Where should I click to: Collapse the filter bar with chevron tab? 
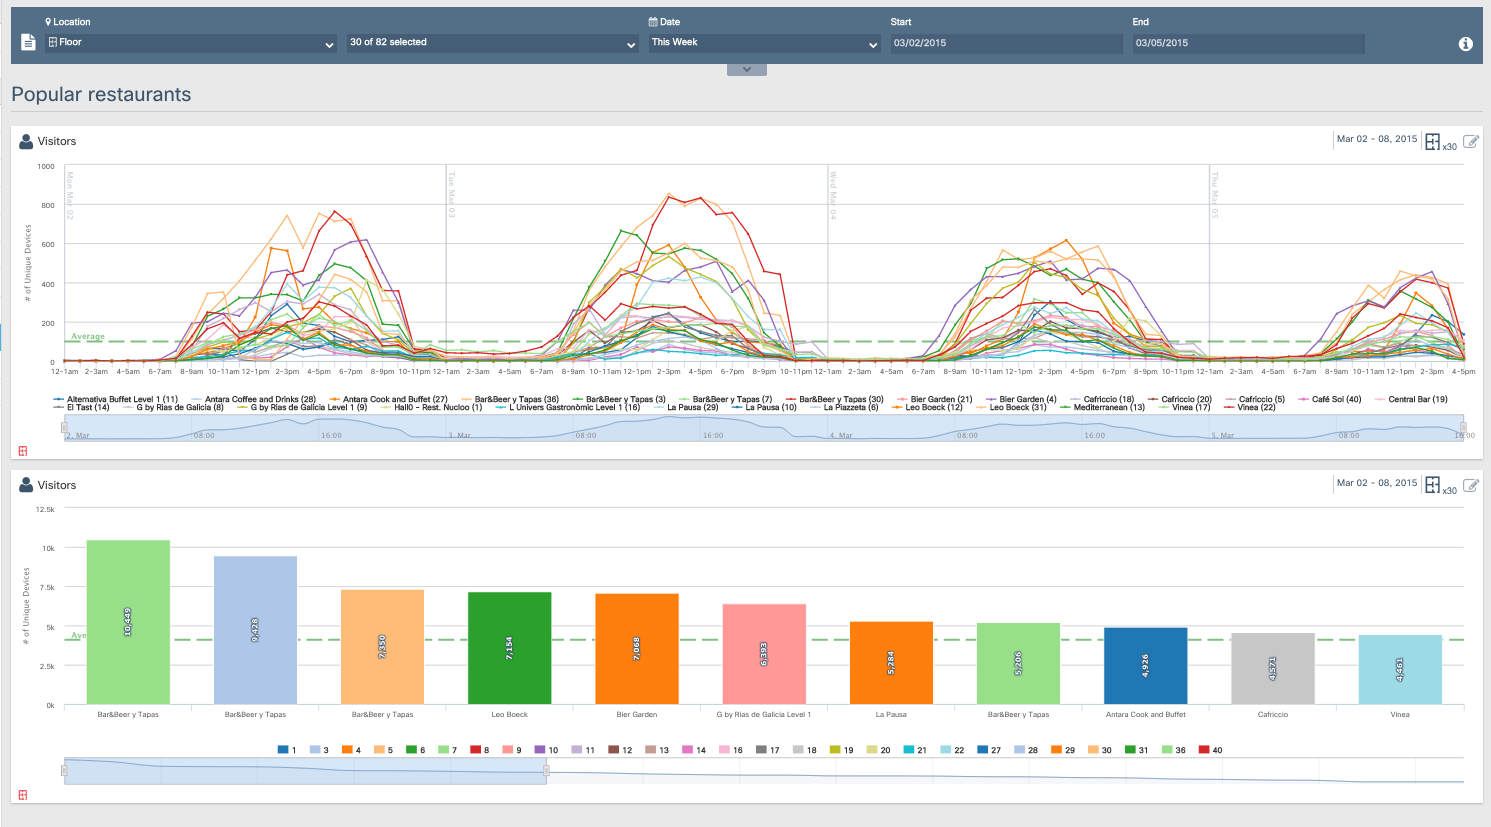click(x=747, y=70)
